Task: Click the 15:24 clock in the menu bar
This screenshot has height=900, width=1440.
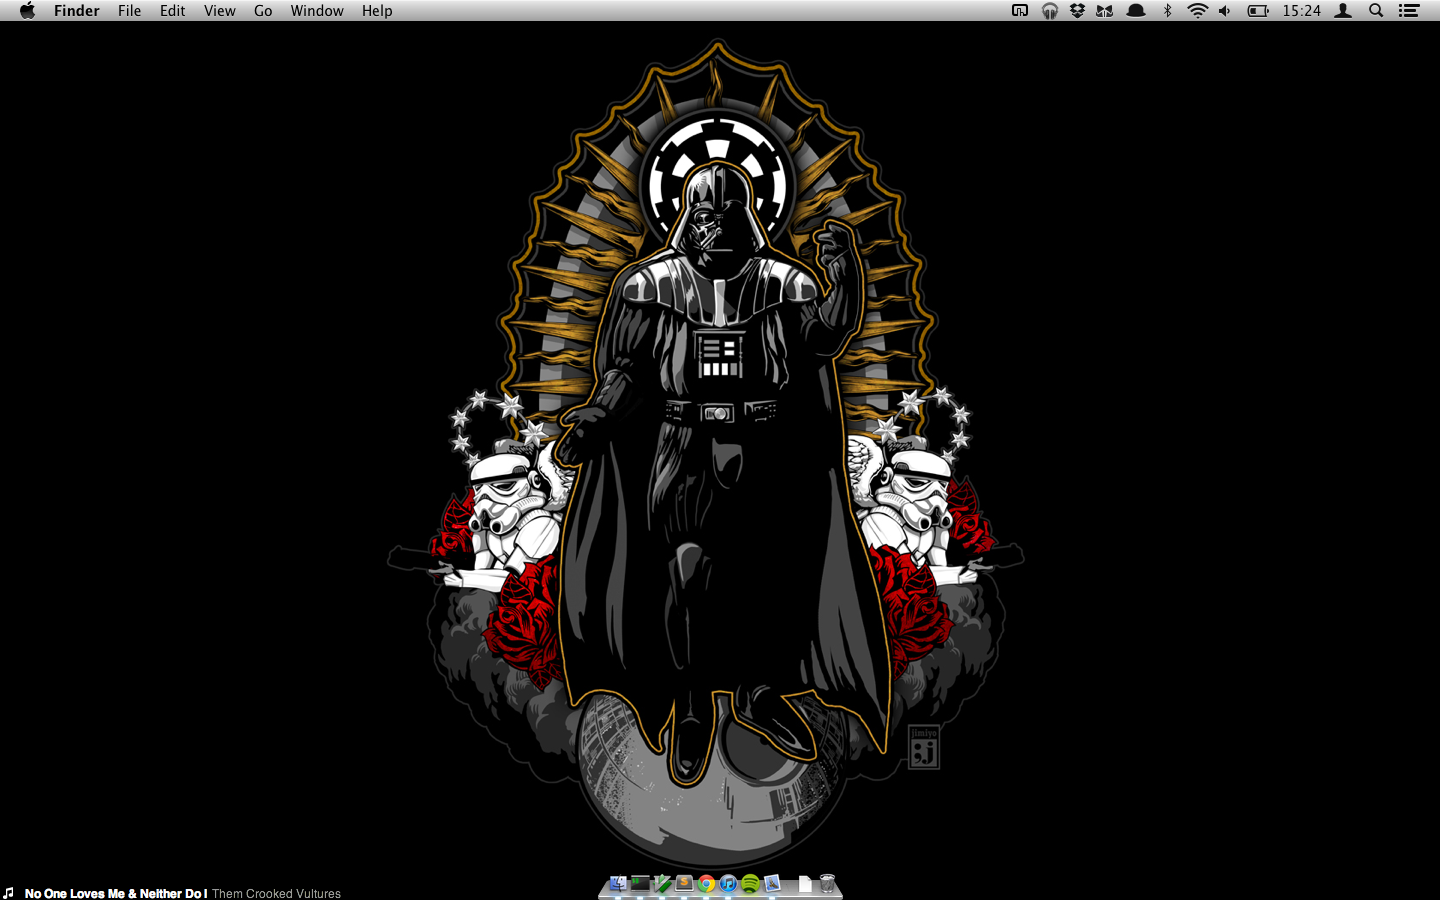Action: click(x=1301, y=10)
